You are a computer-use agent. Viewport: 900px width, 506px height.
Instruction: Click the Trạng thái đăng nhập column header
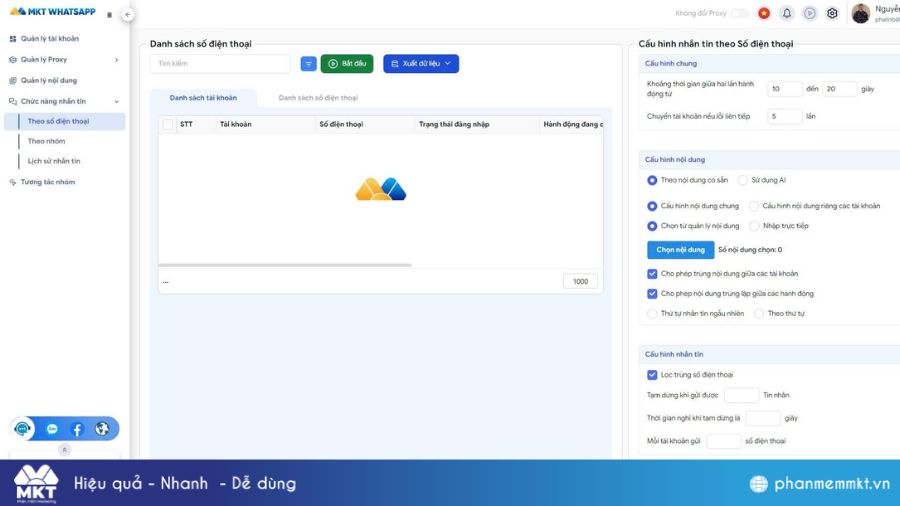click(x=454, y=124)
